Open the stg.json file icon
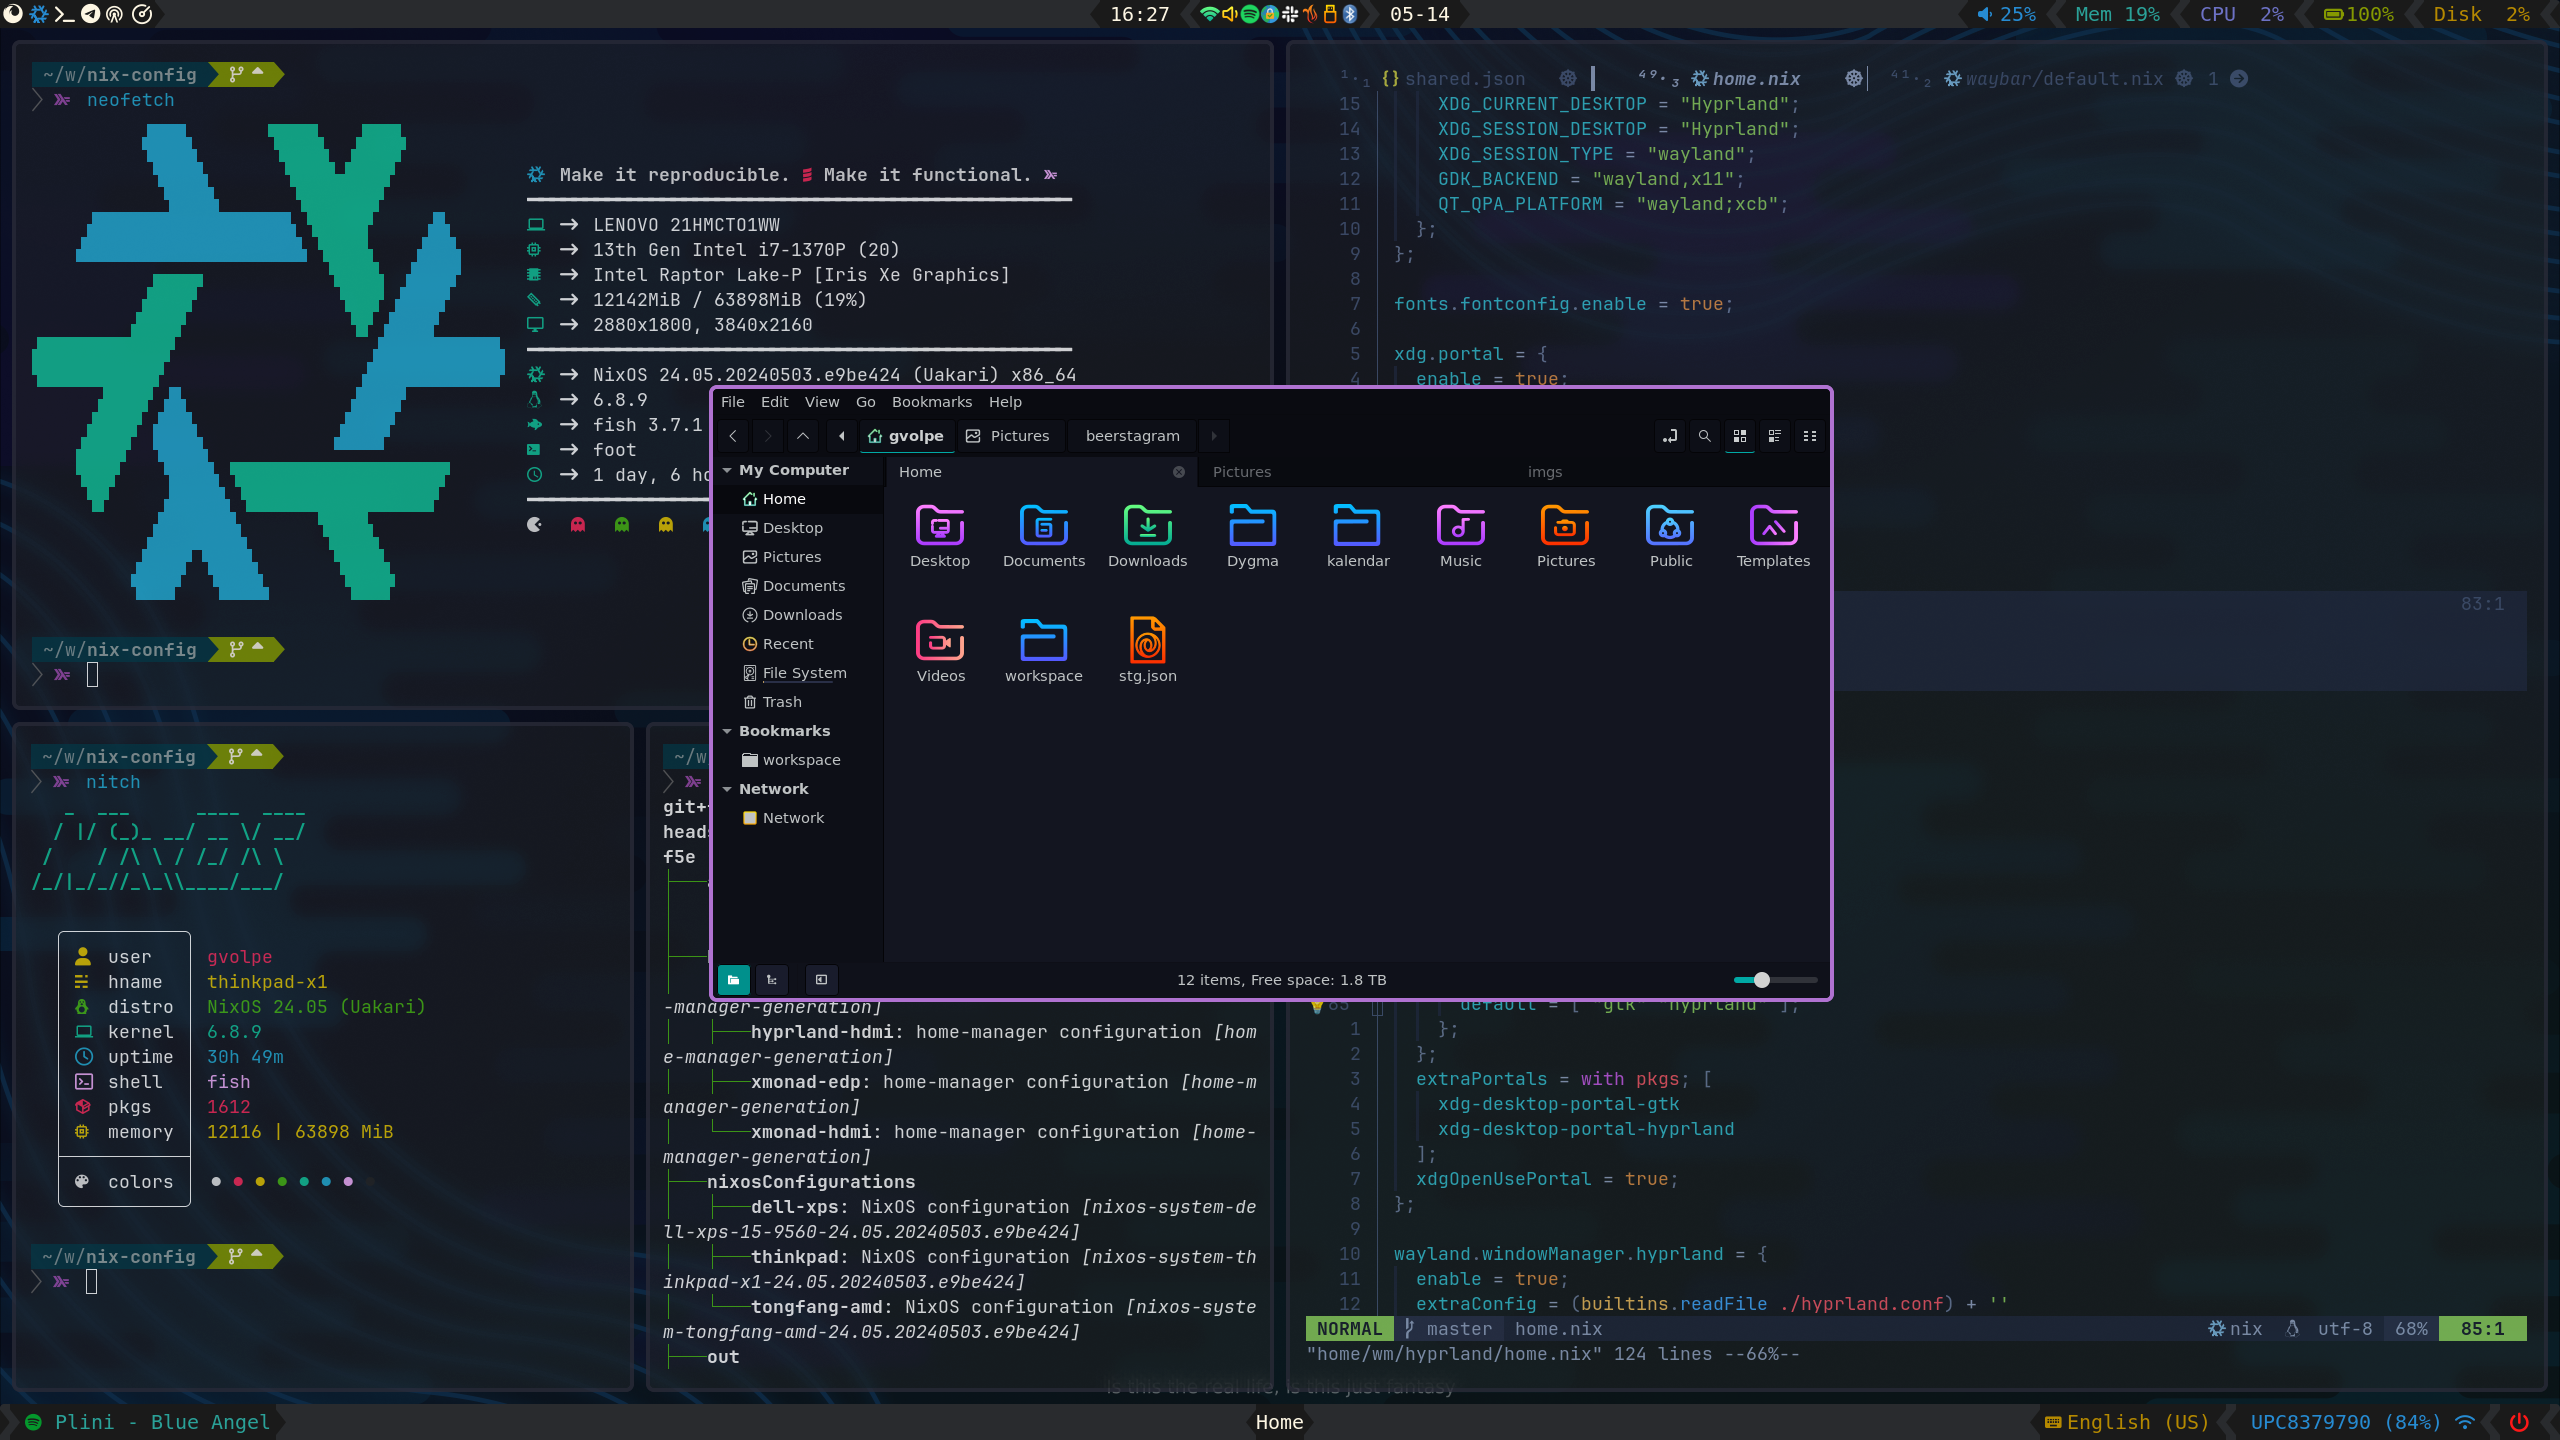2560x1440 pixels. [1147, 641]
